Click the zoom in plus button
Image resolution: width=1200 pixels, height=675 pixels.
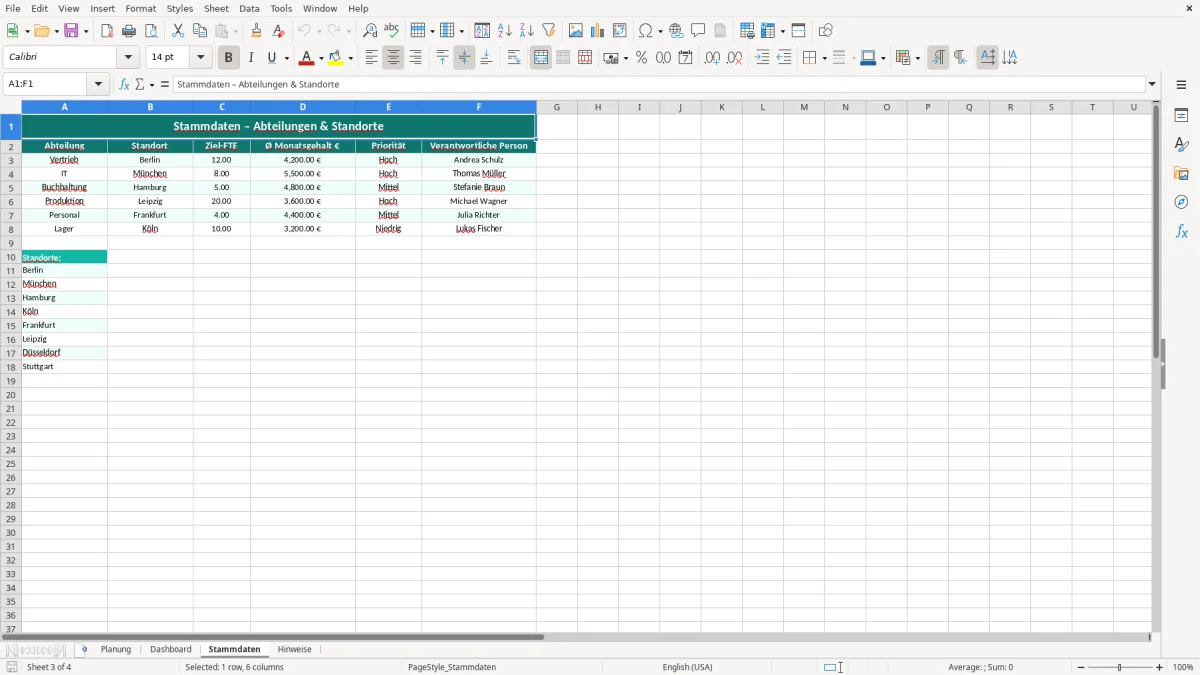[1160, 667]
